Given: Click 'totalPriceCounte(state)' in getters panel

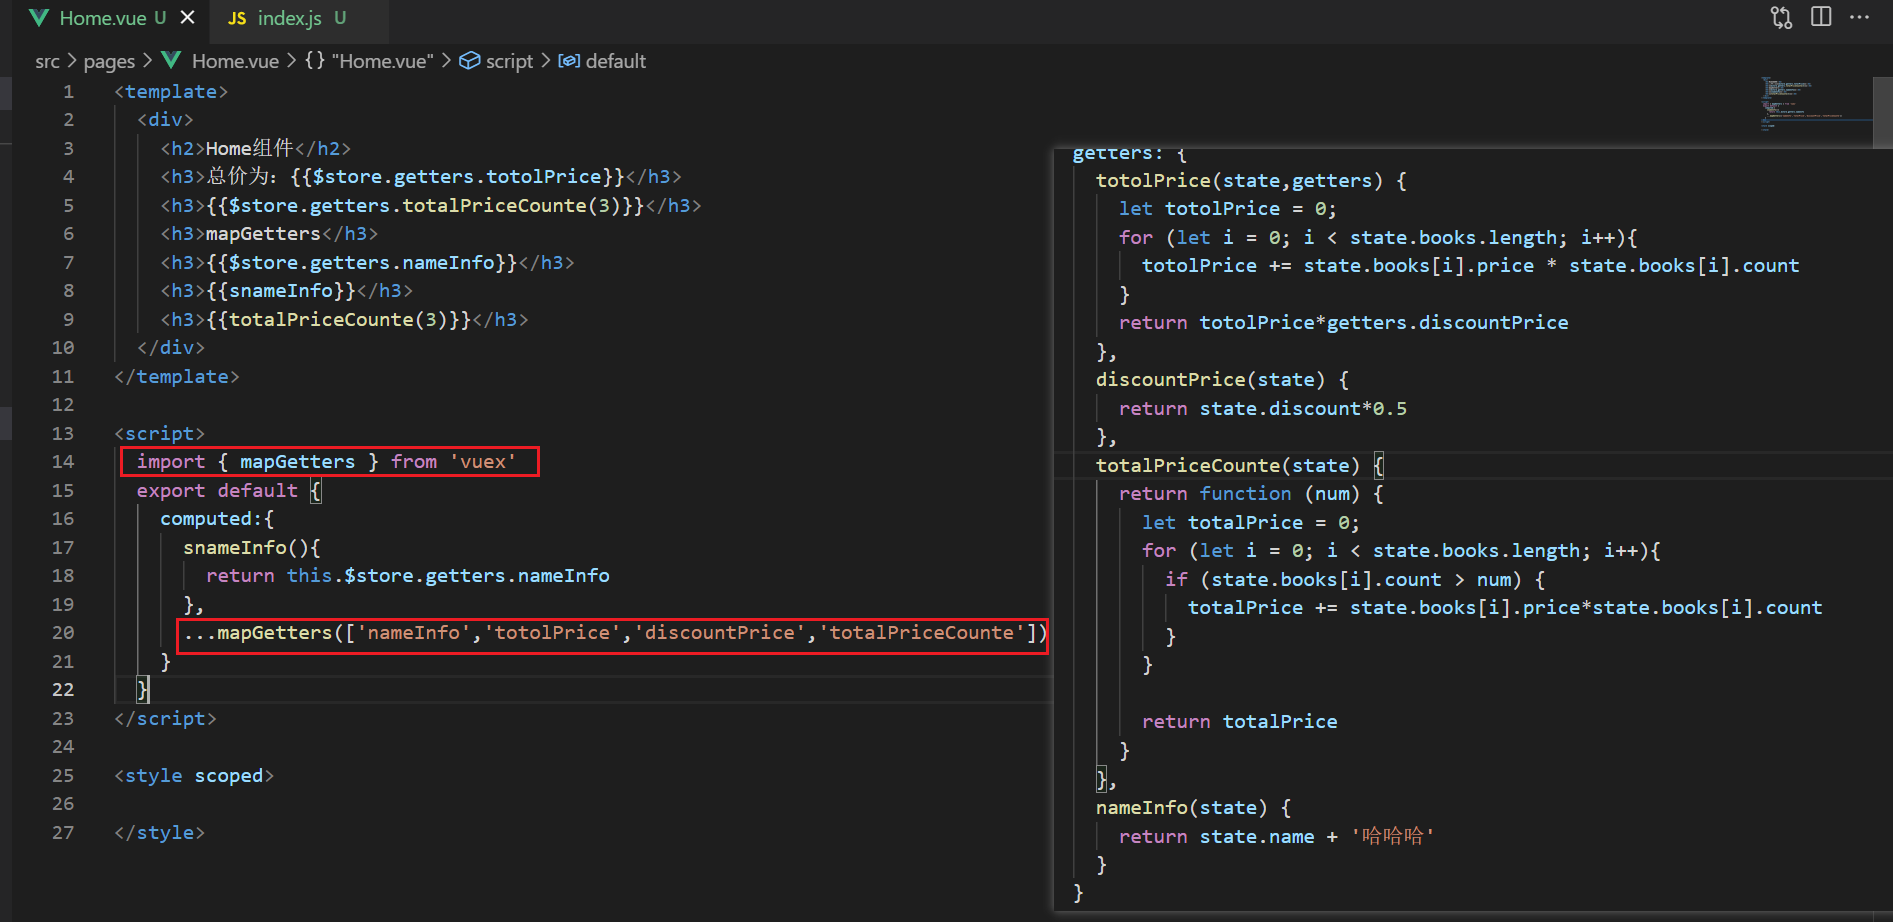Looking at the screenshot, I should [x=1228, y=466].
